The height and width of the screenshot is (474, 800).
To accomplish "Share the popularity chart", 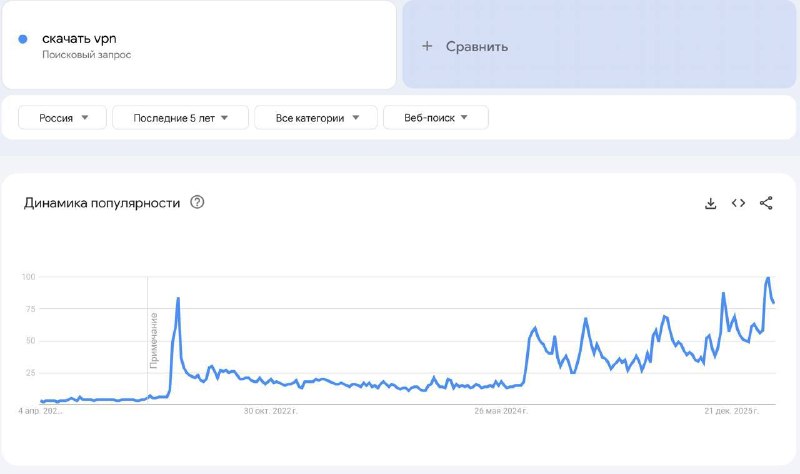I will coord(766,203).
